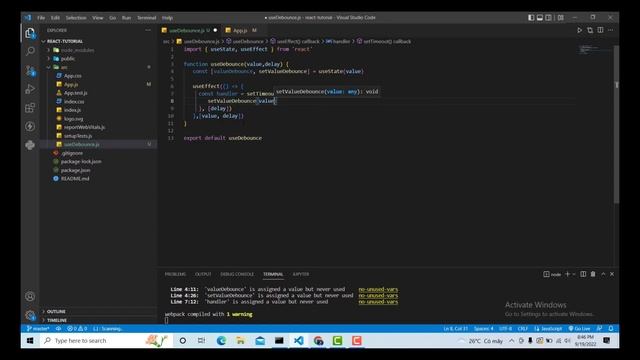Screen dimensions: 640x360
Task: Click the errors and warnings count in status bar
Action: click(x=77, y=329)
